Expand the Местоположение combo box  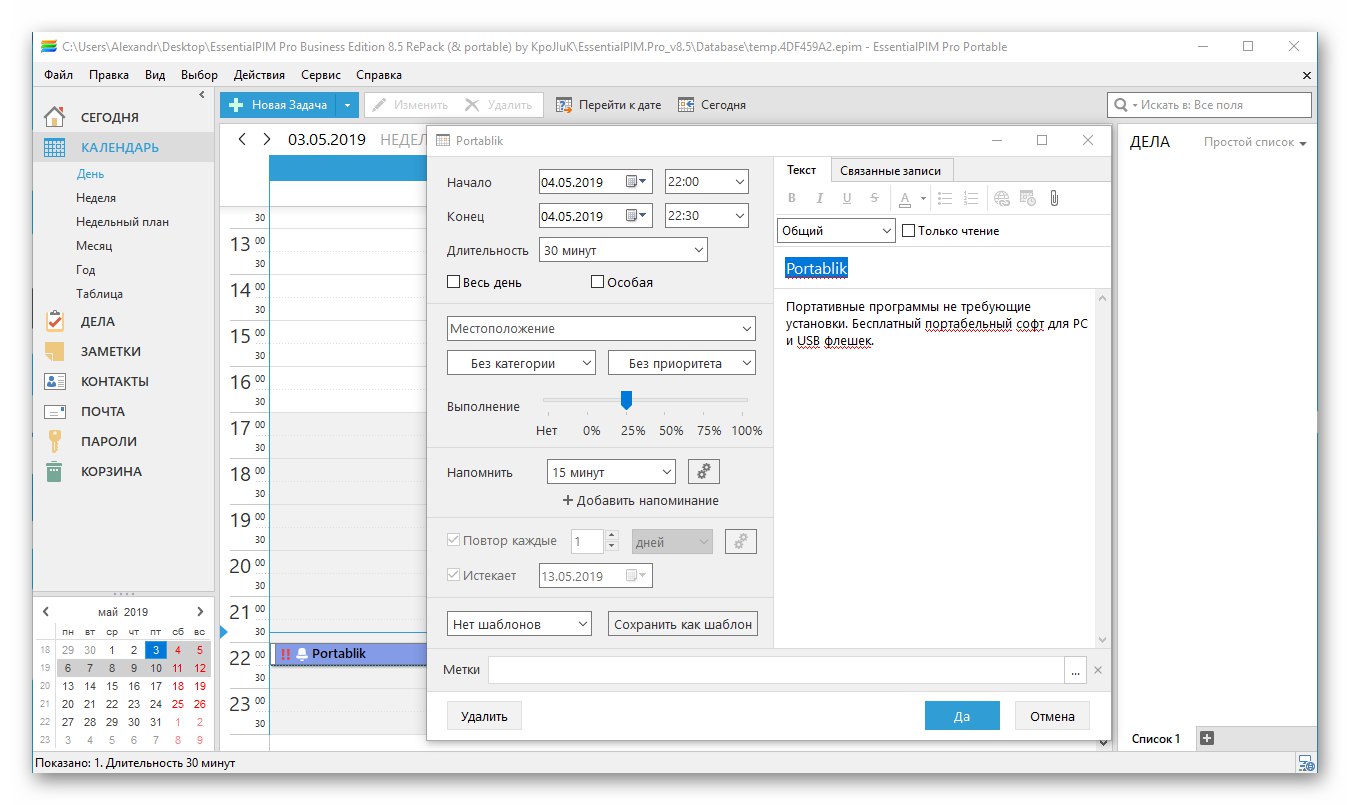point(747,328)
